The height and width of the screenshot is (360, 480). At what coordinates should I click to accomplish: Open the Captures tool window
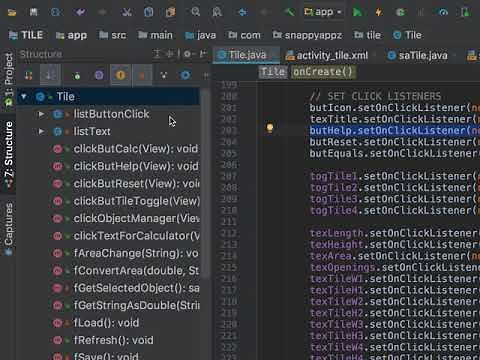pyautogui.click(x=8, y=229)
